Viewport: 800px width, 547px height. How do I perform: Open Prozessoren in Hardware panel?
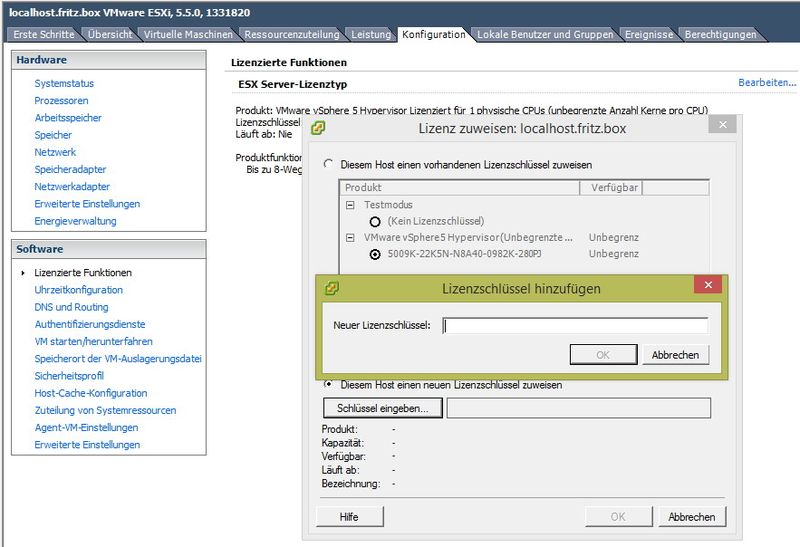(61, 101)
